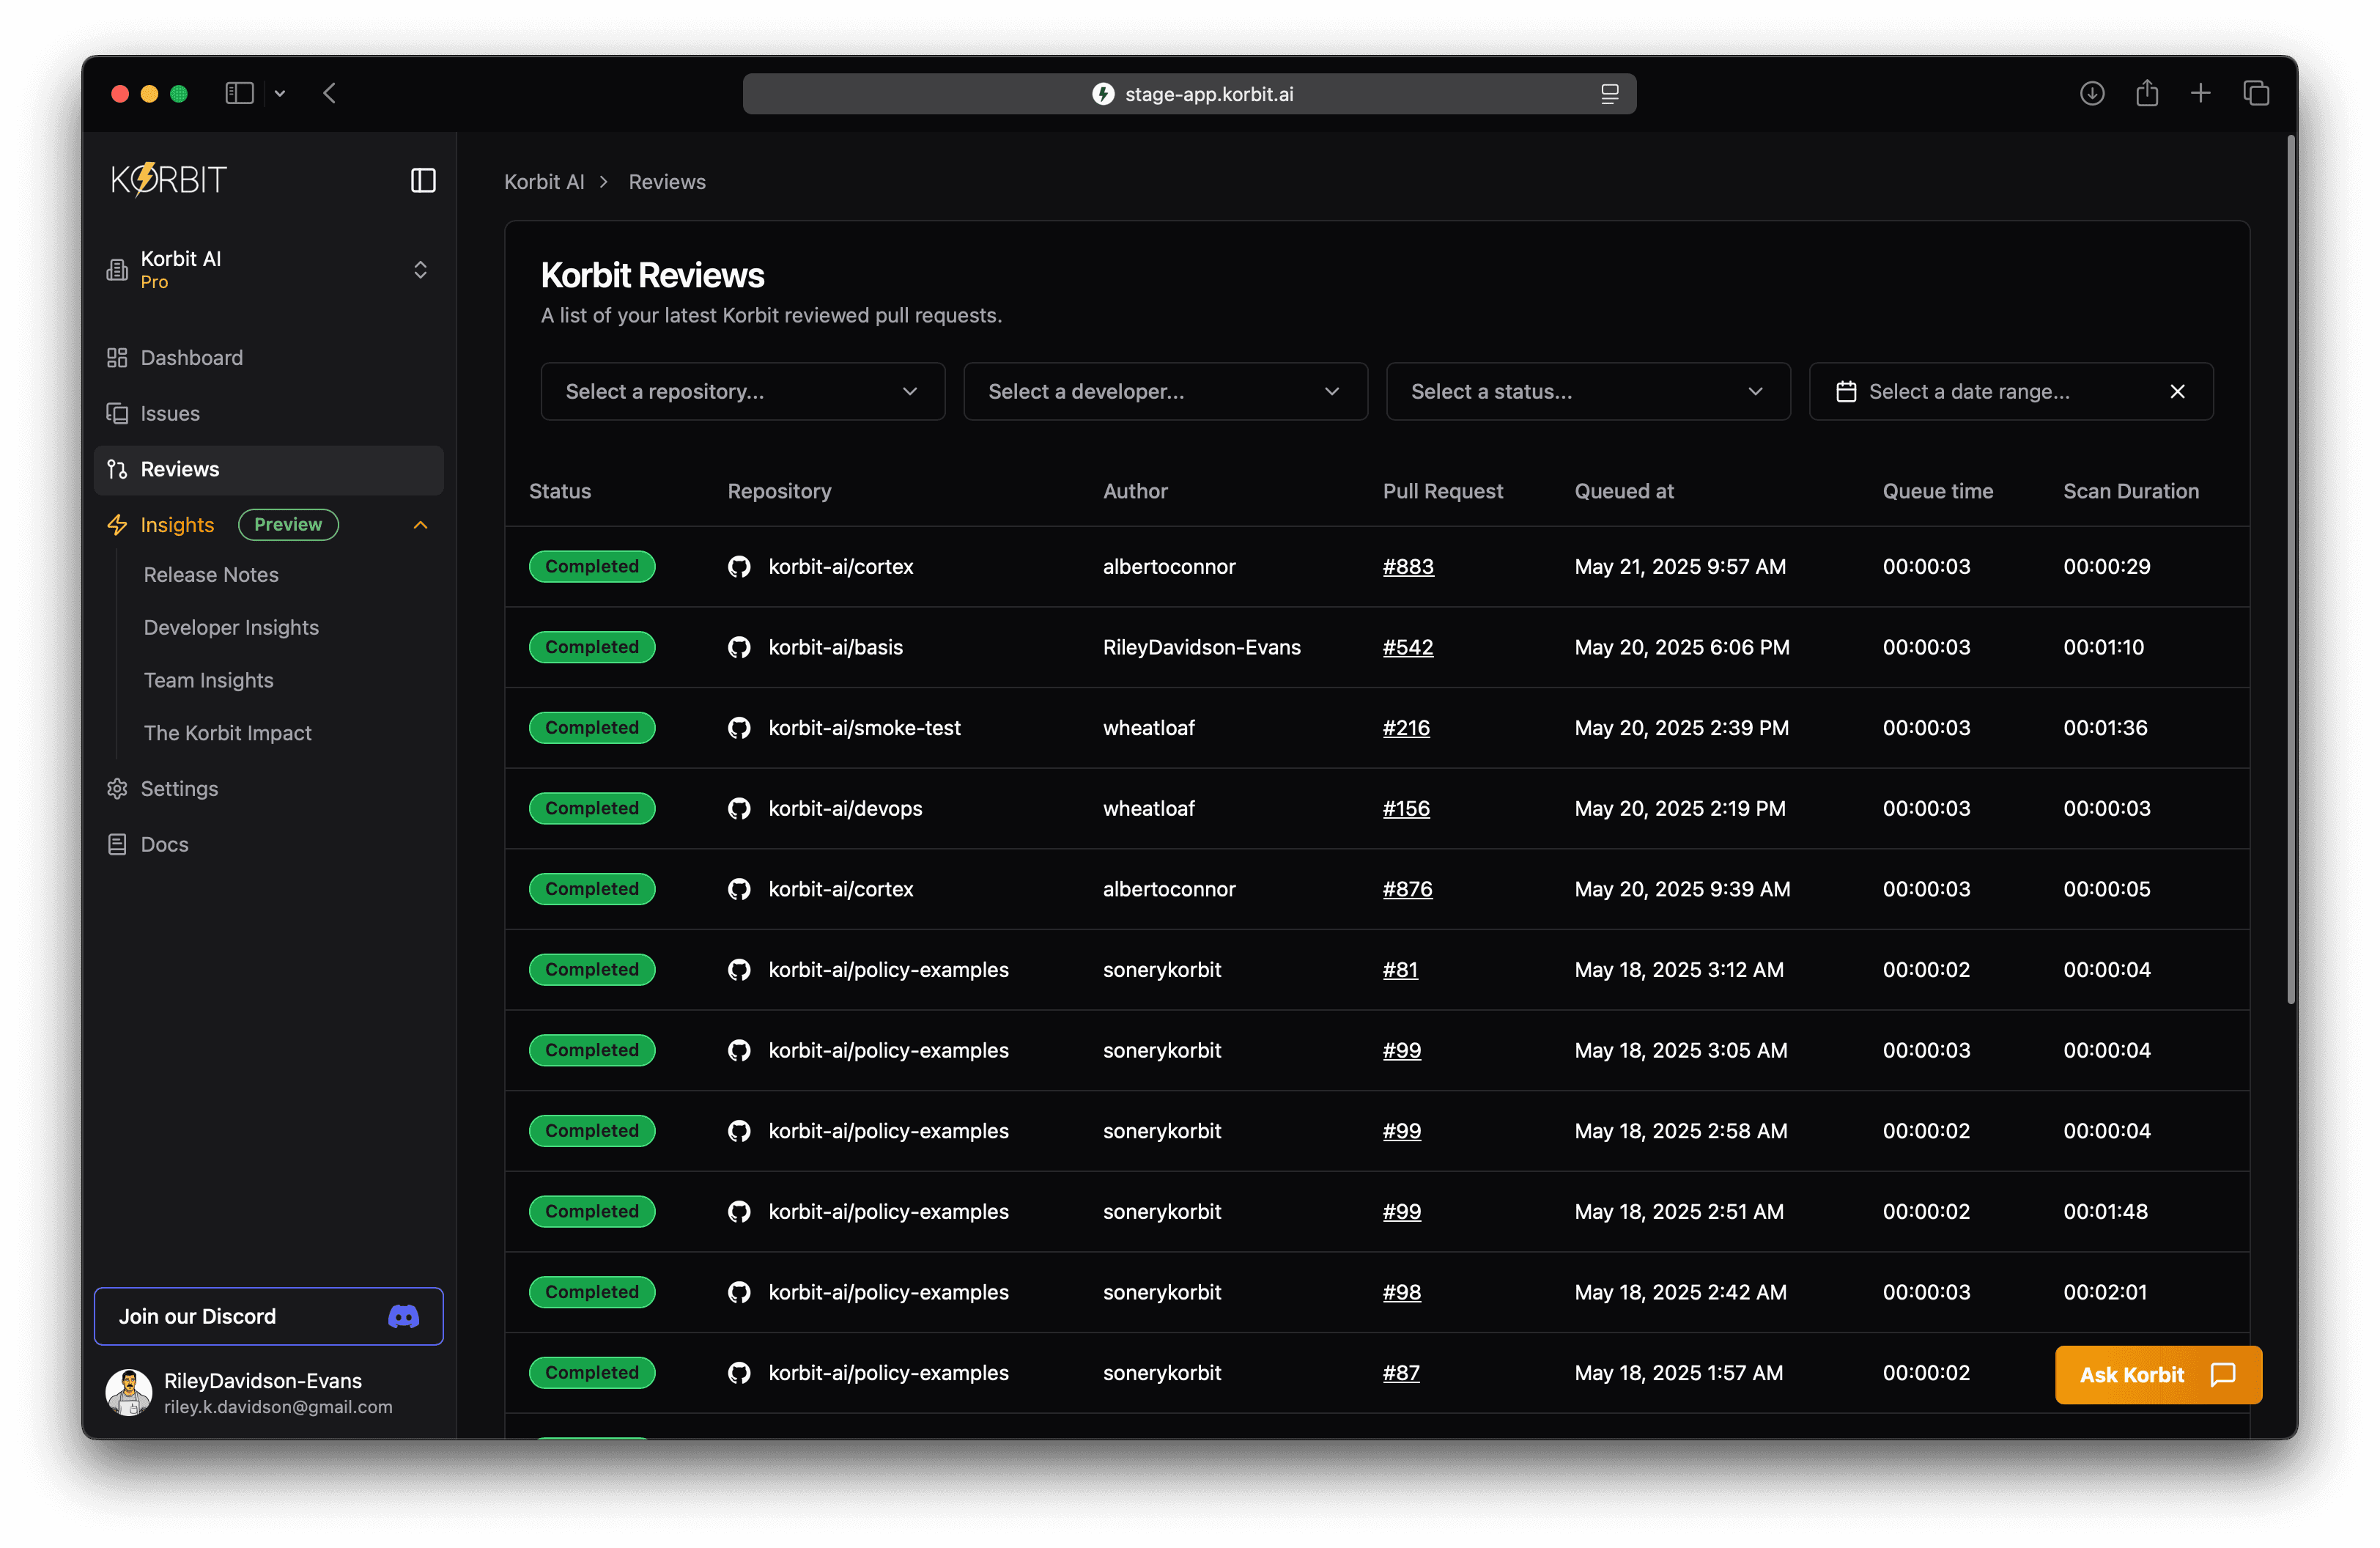Click the calendar icon in date range filter
This screenshot has width=2380, height=1548.
coord(1846,391)
